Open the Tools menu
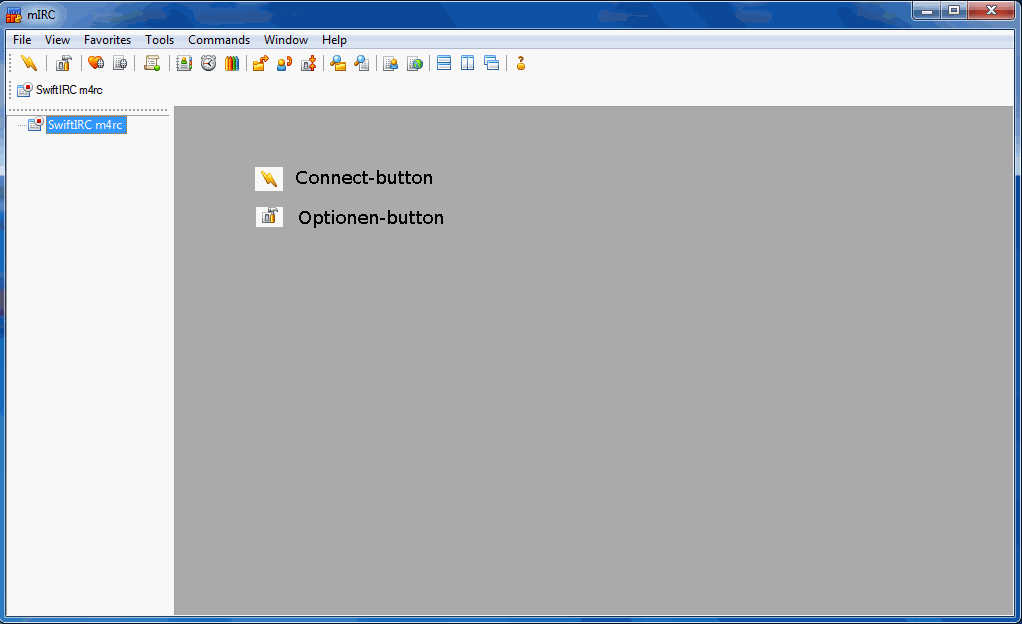1022x624 pixels. [x=160, y=40]
